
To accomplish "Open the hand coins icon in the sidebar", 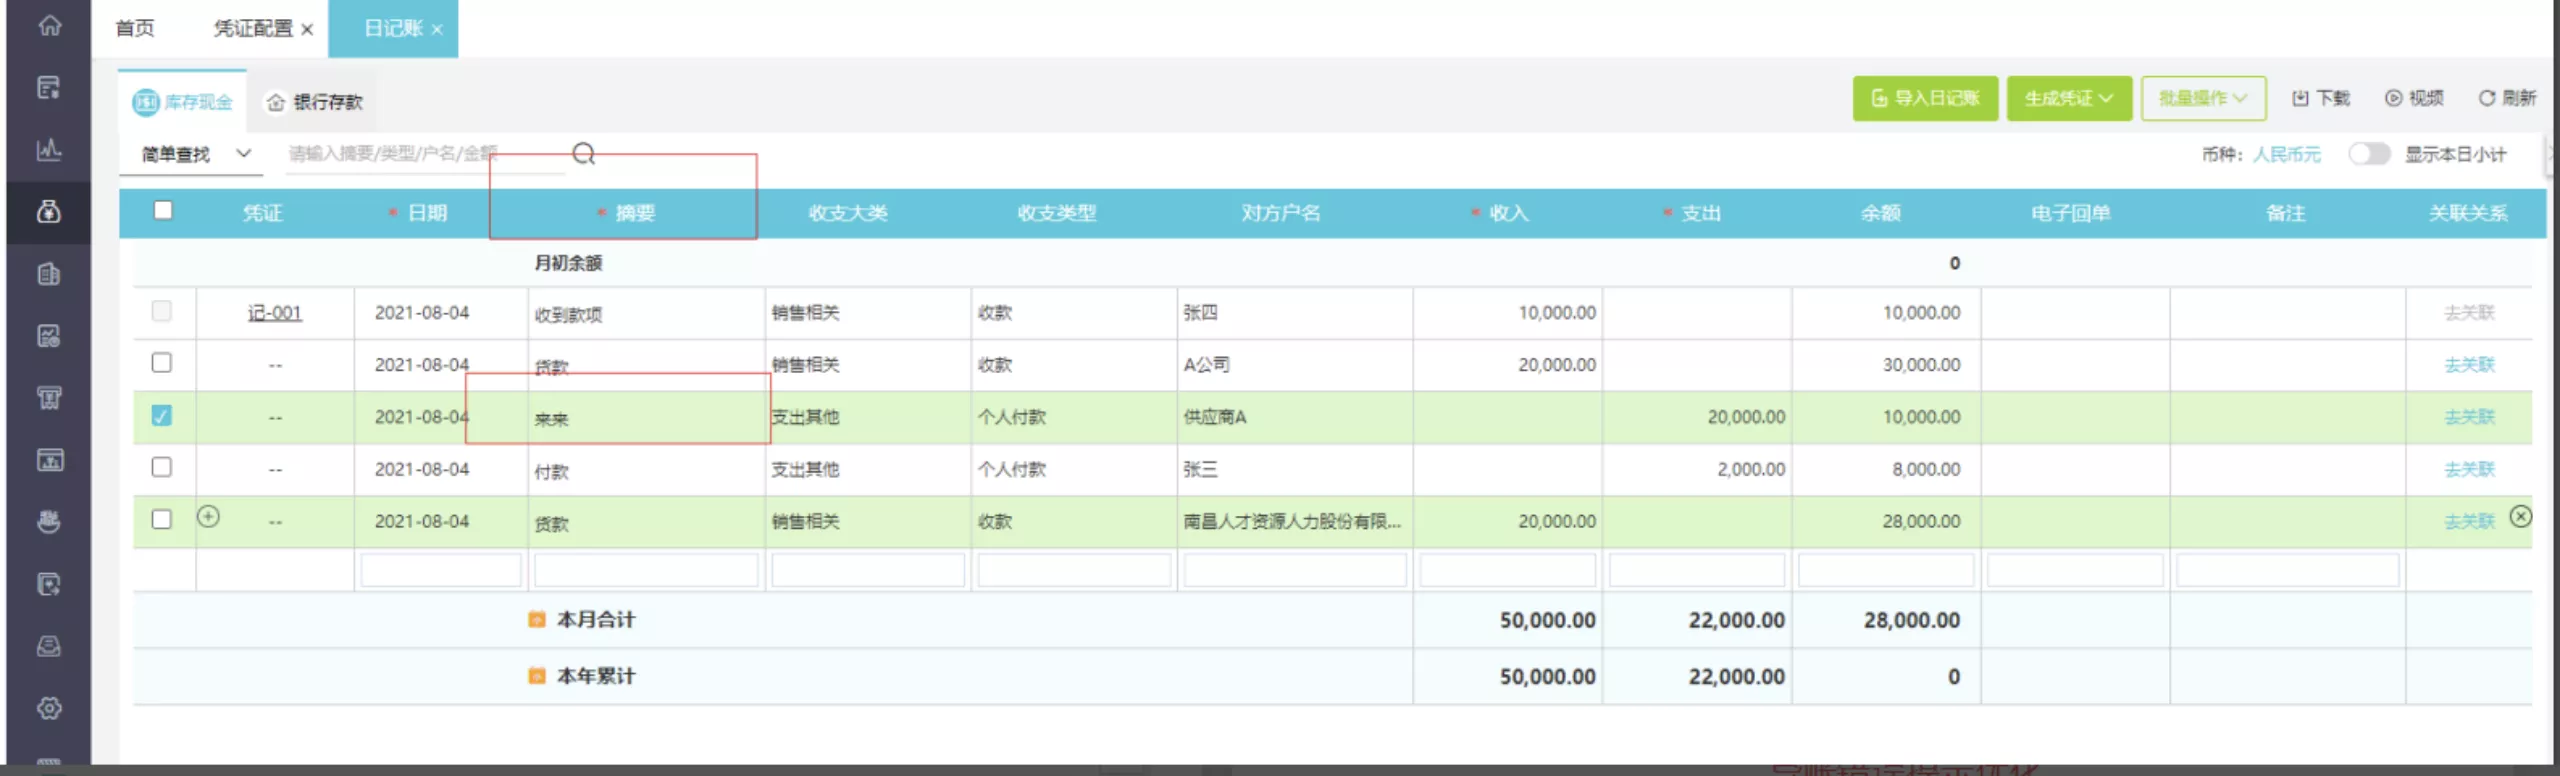I will 49,522.
